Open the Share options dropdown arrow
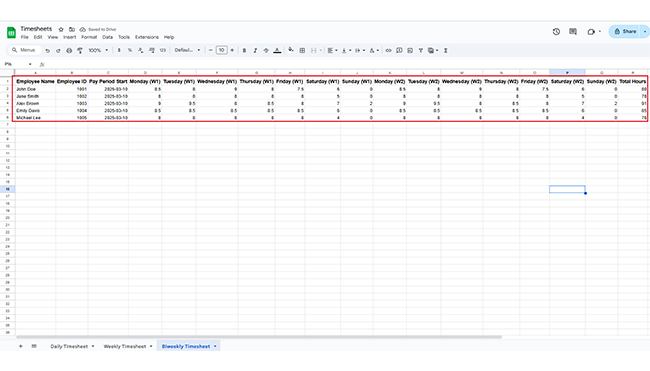The image size is (650, 371). pos(645,32)
